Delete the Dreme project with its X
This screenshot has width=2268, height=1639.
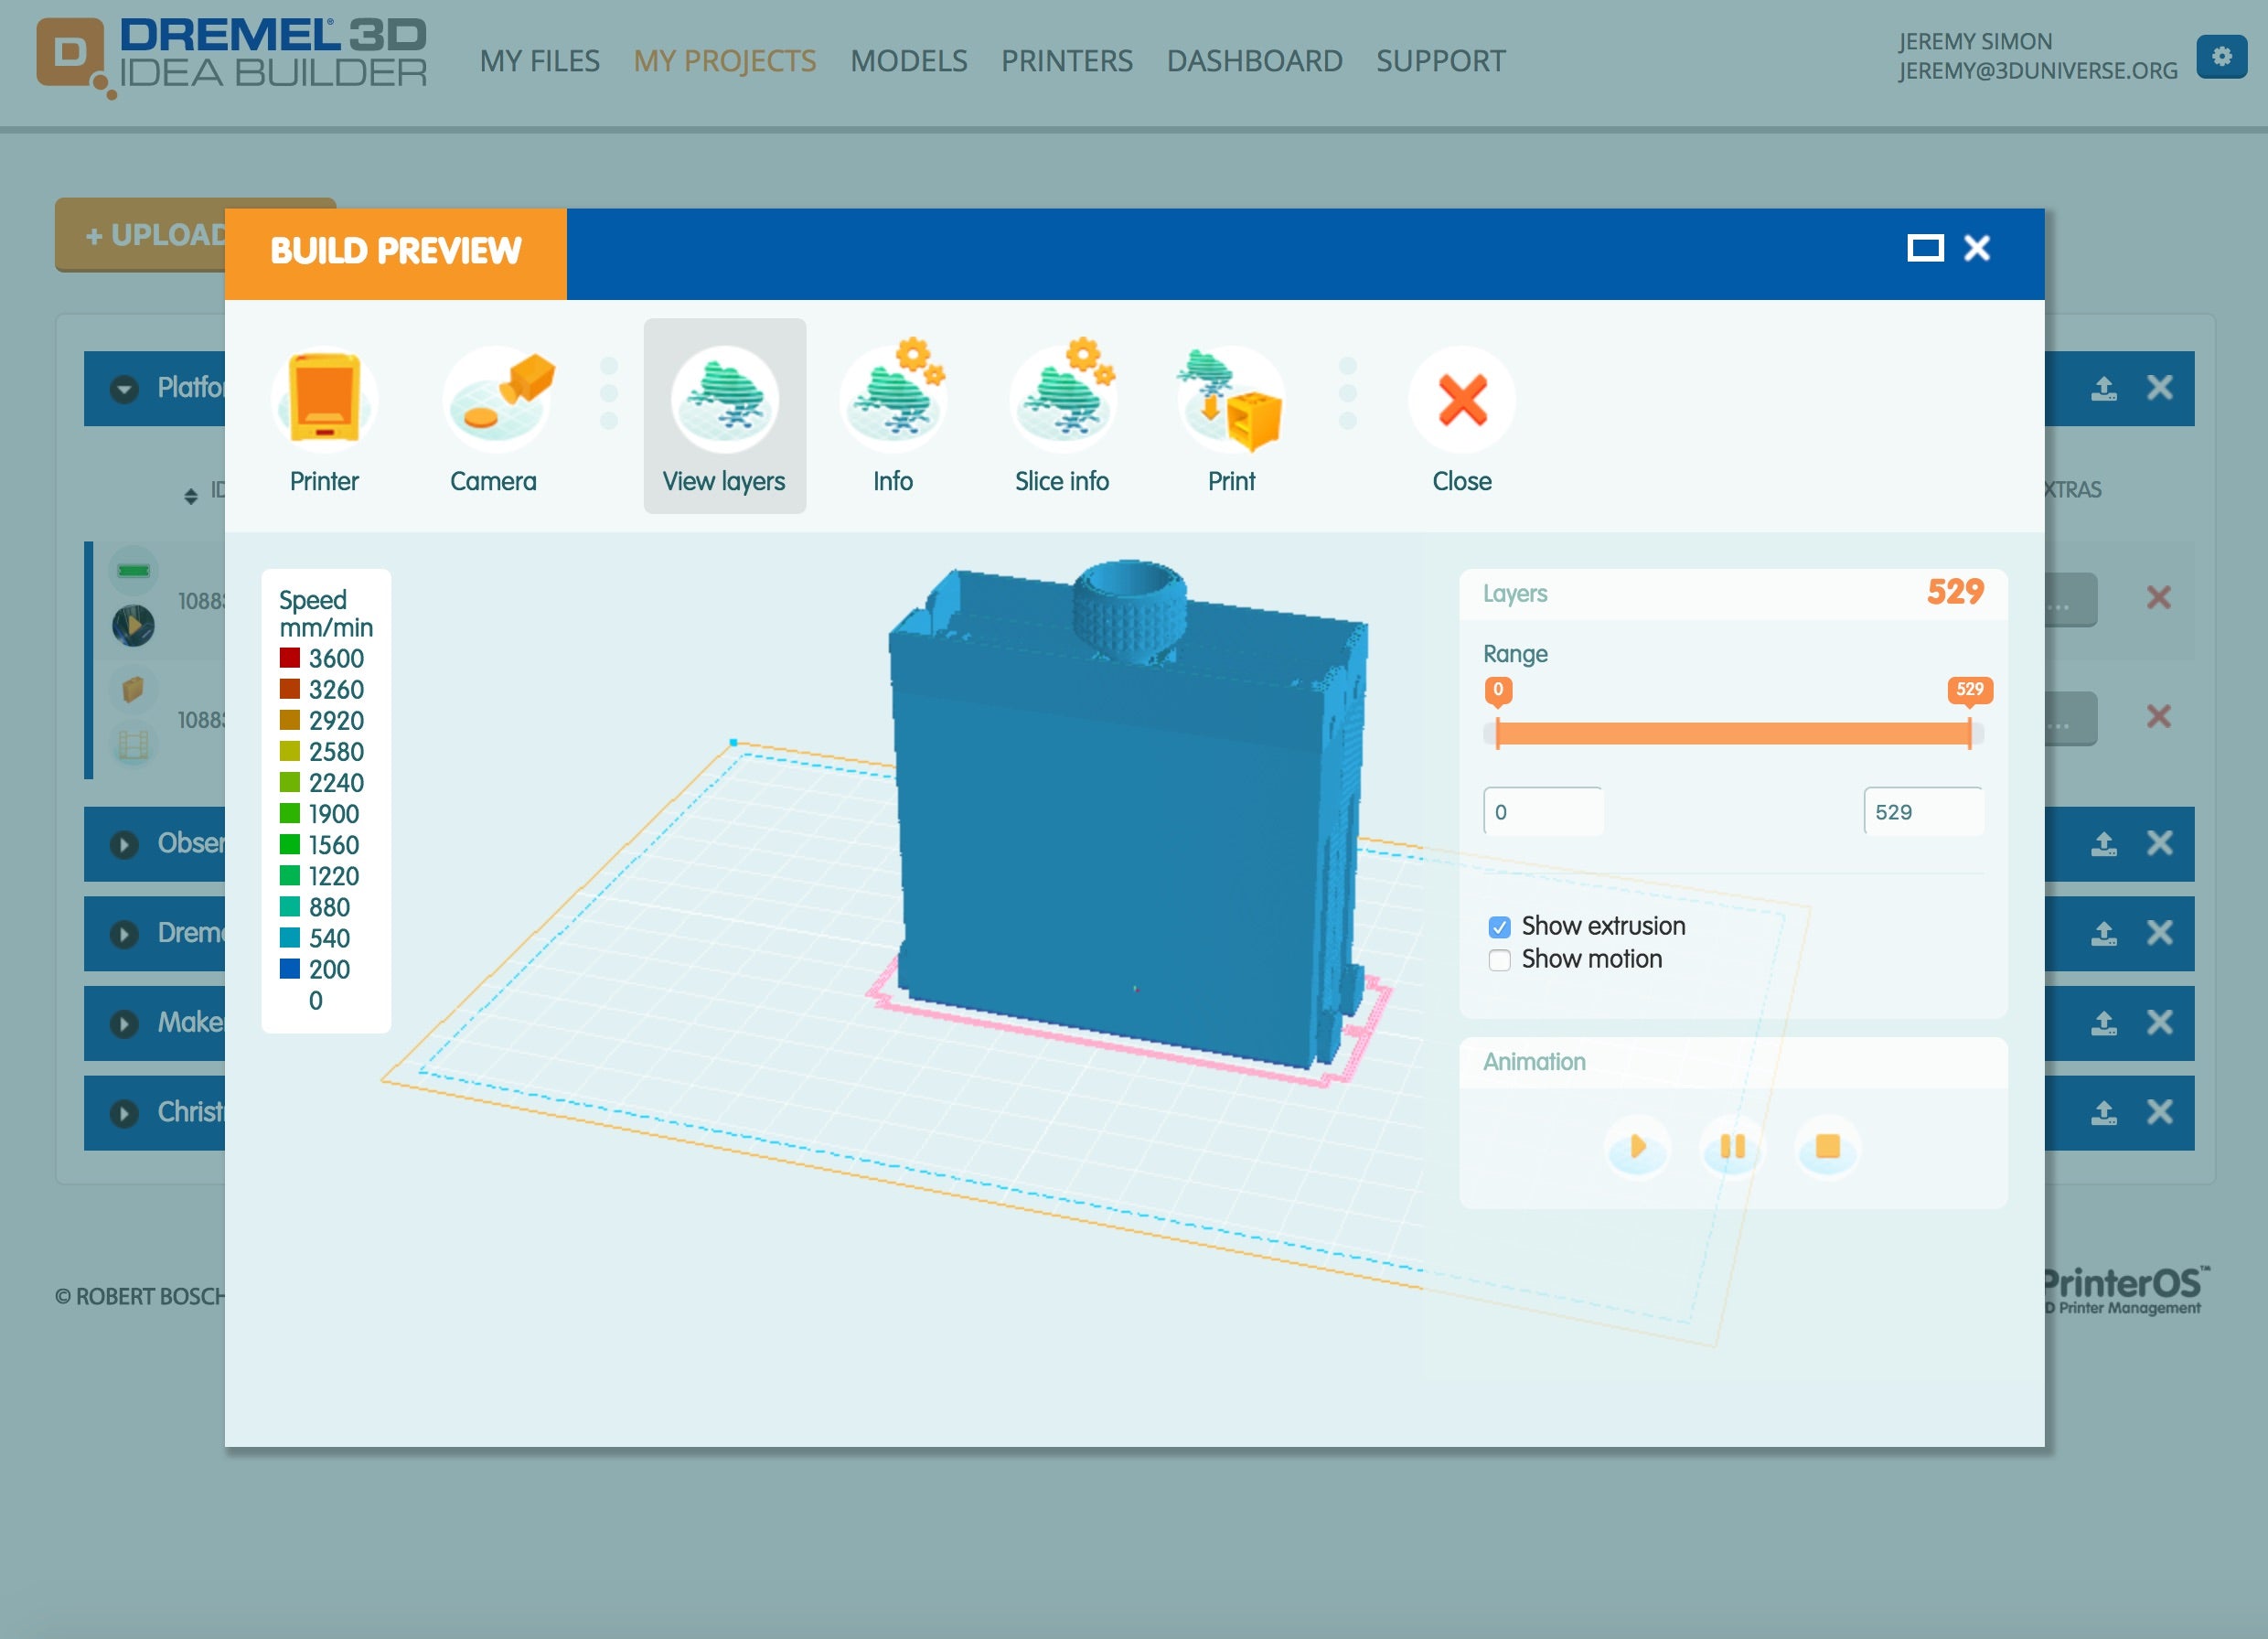(x=2160, y=933)
